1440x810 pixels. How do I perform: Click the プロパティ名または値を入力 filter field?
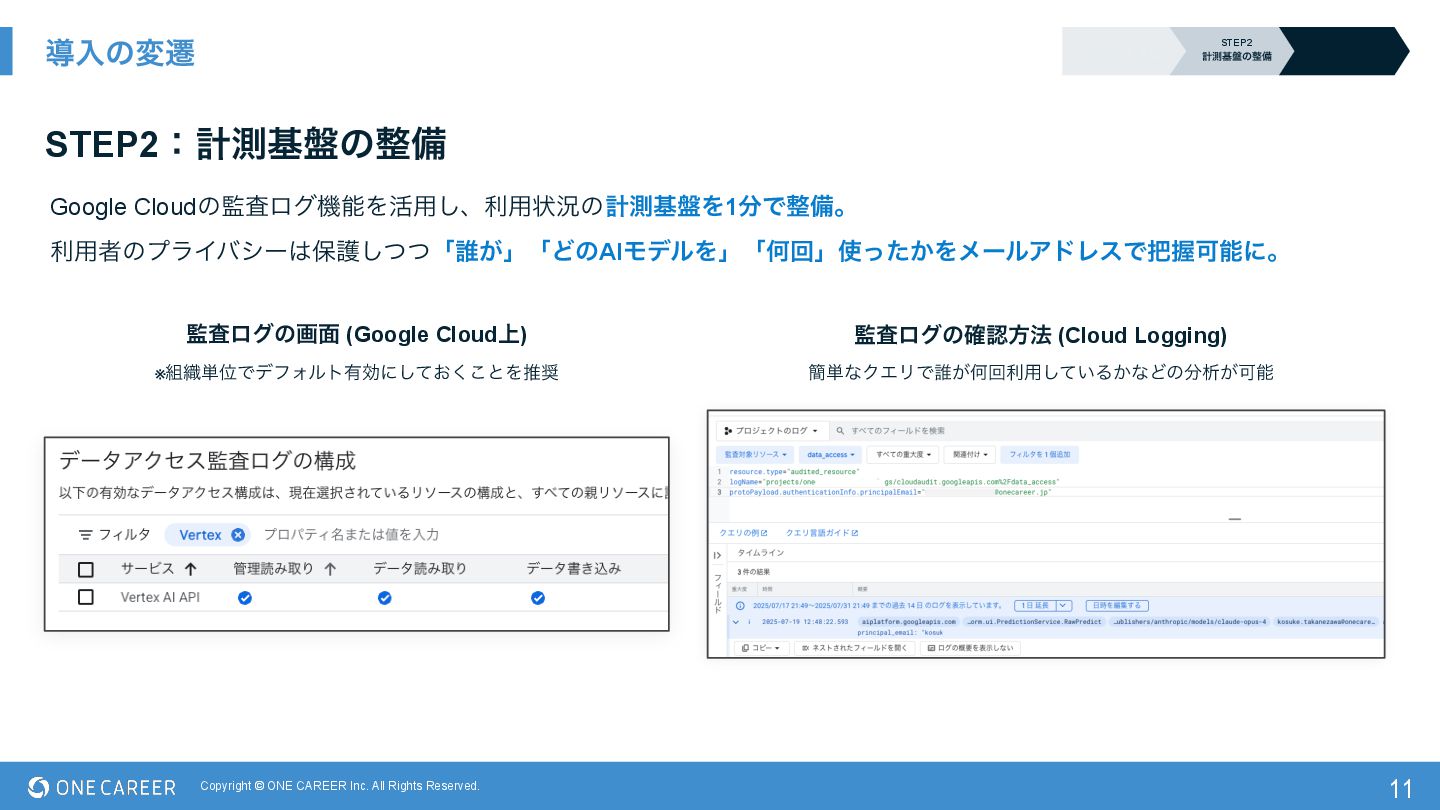point(351,535)
